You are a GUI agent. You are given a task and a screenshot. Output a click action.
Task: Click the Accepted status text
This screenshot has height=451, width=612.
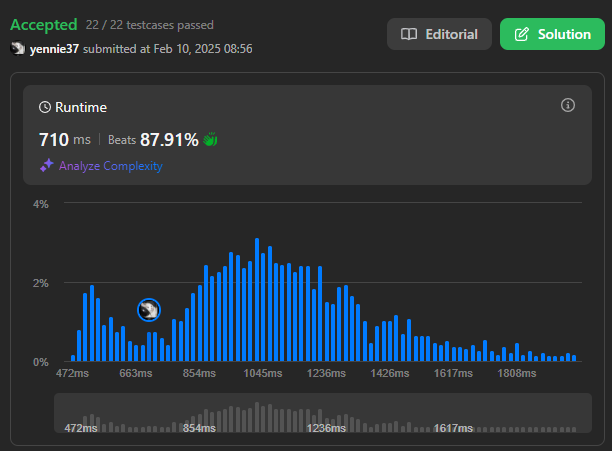tap(44, 25)
